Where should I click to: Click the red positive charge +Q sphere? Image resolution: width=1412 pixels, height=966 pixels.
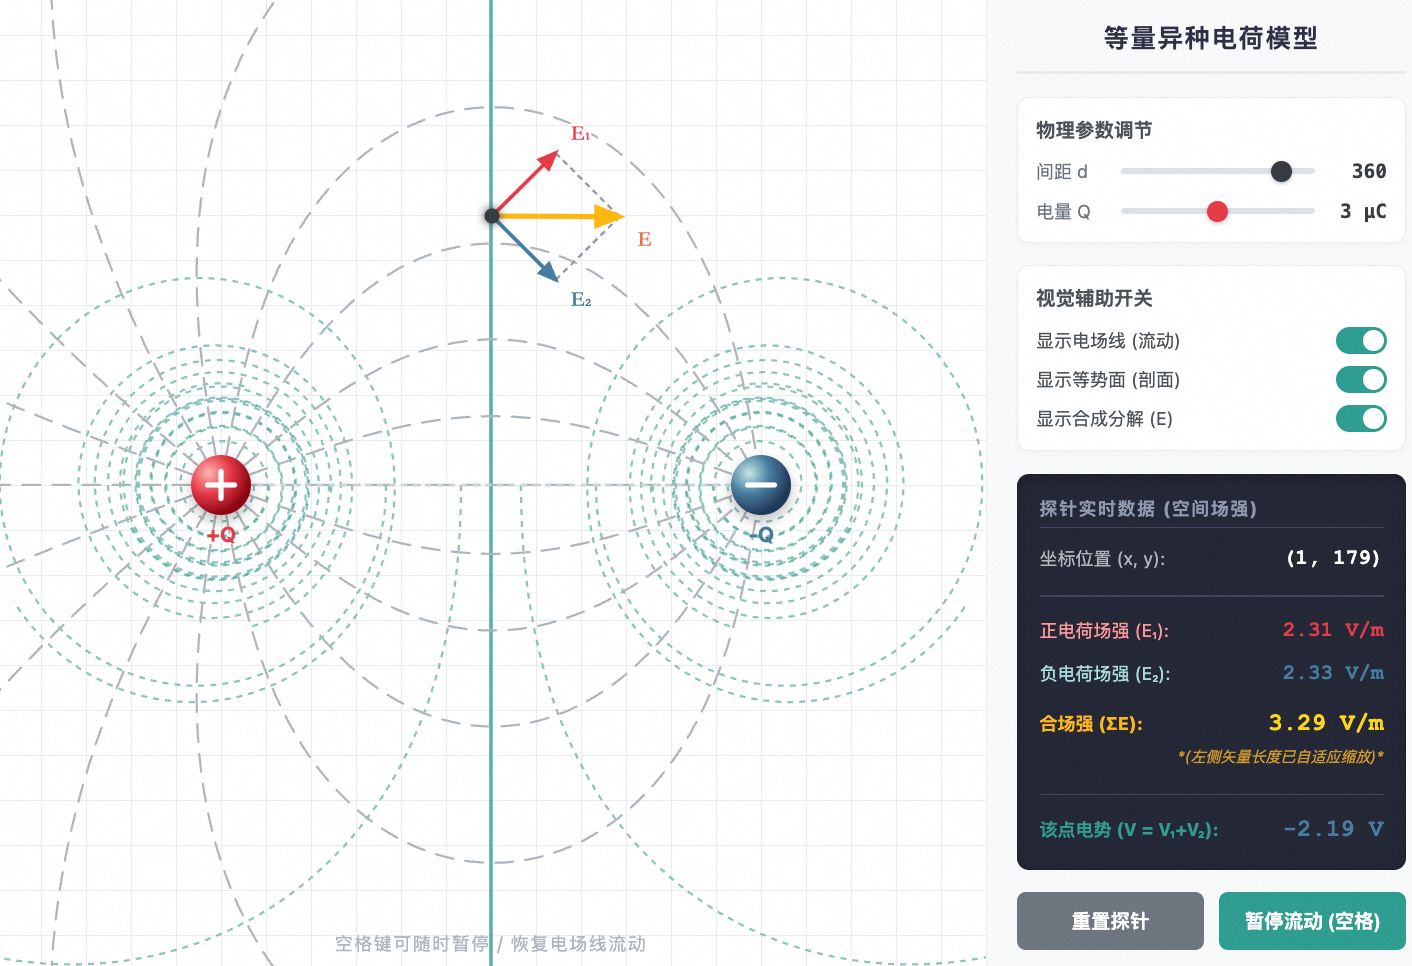click(221, 485)
